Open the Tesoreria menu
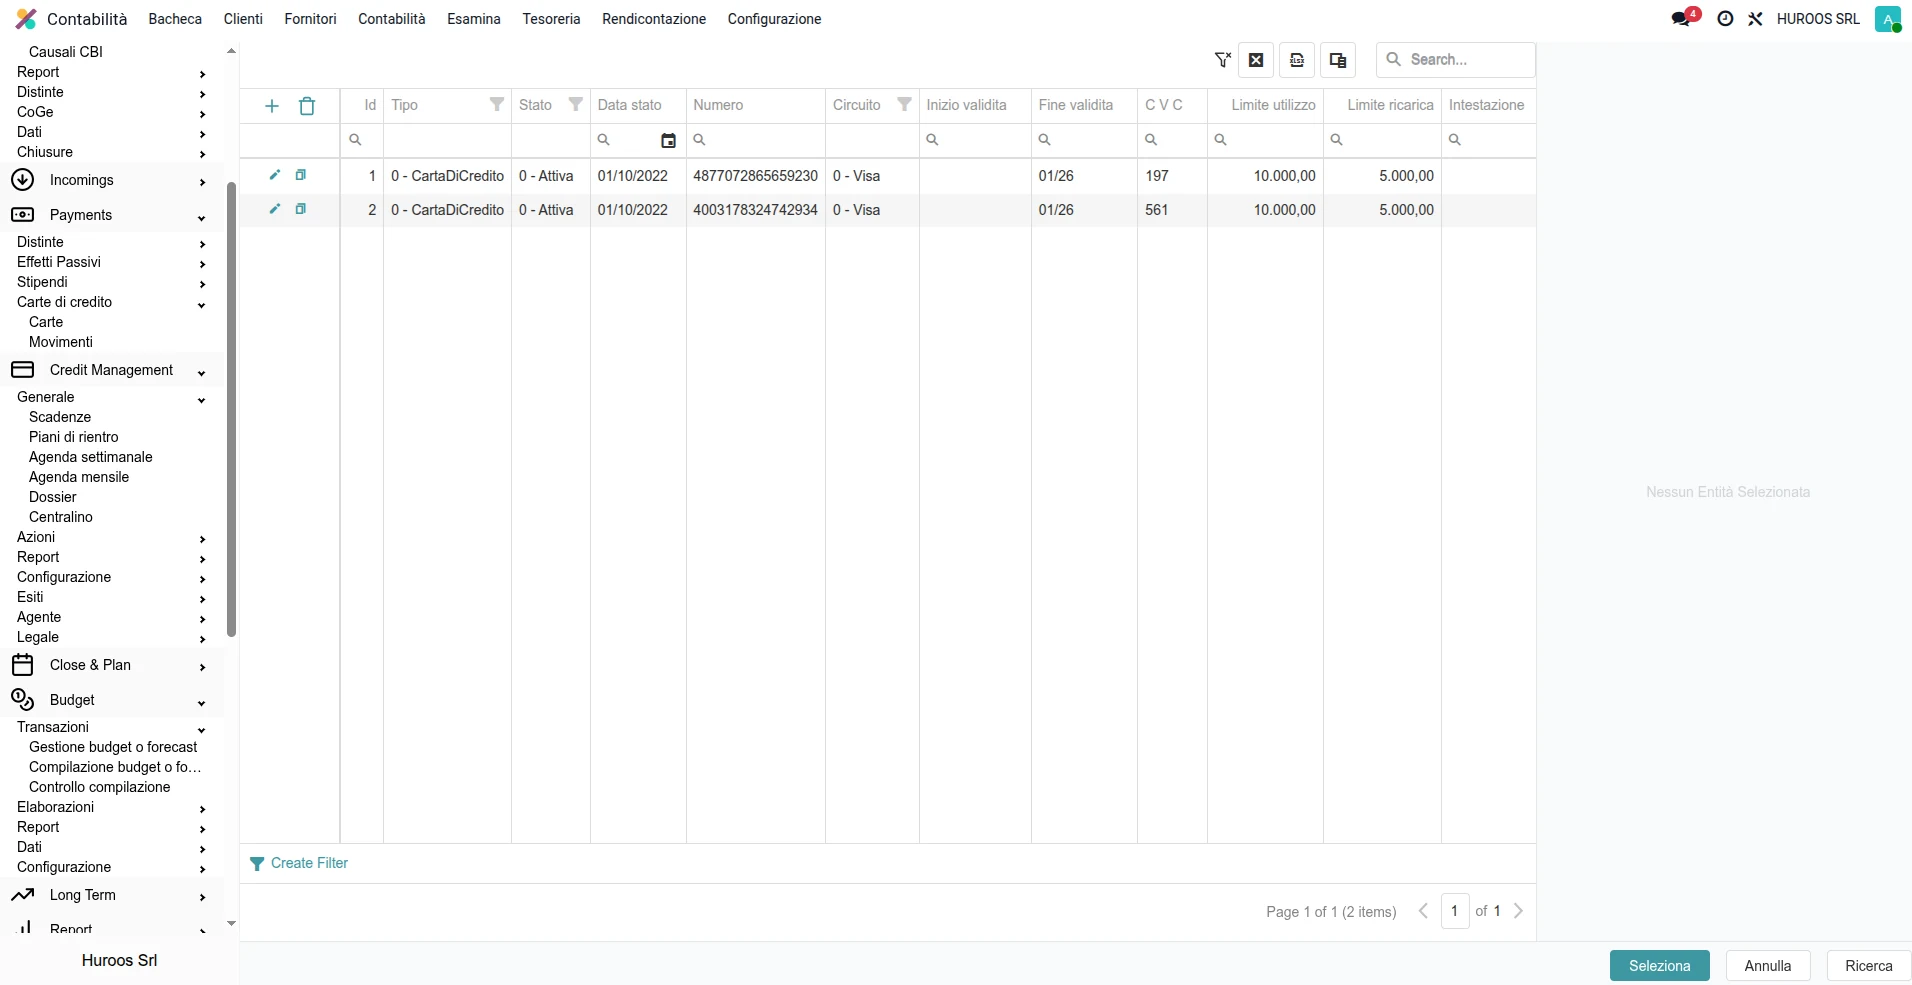 tap(551, 19)
